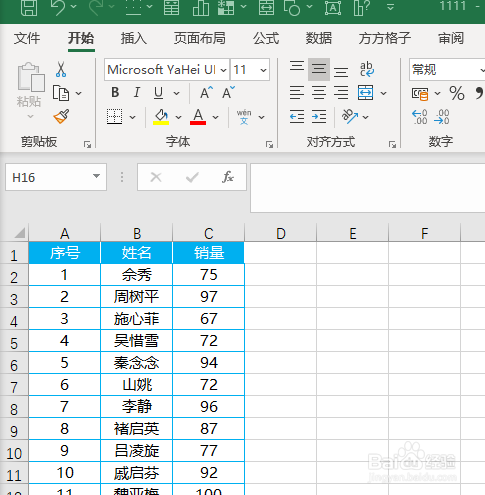Click the Save icon in quick access toolbar
485x495 pixels.
point(29,8)
